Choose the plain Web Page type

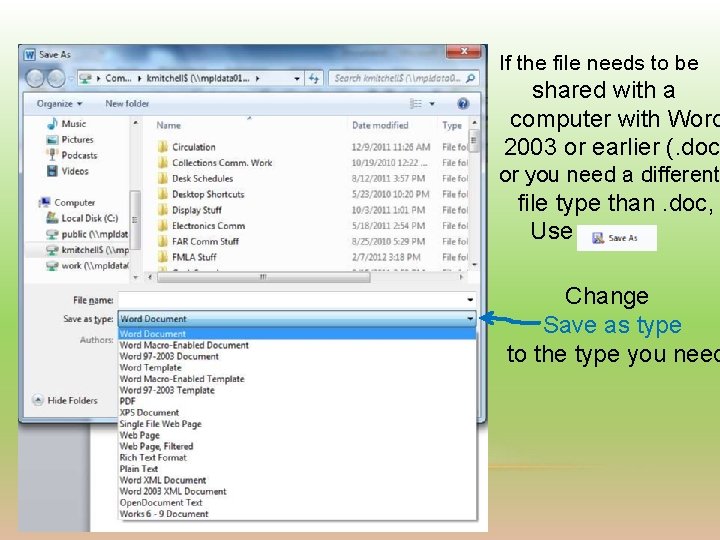coord(297,435)
